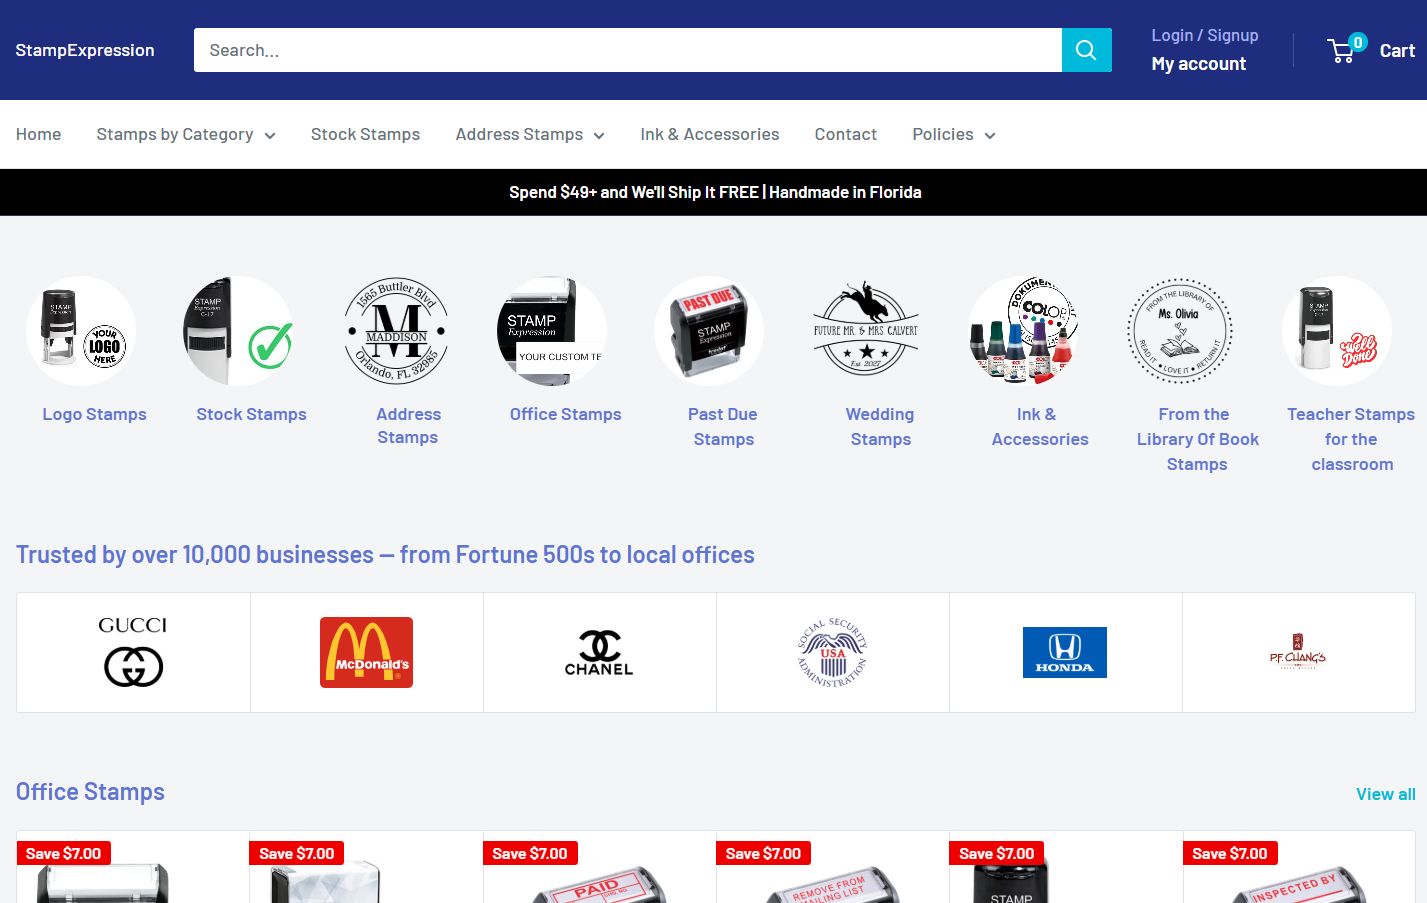The image size is (1427, 903).
Task: Click the free shipping announcement banner
Action: tap(714, 192)
